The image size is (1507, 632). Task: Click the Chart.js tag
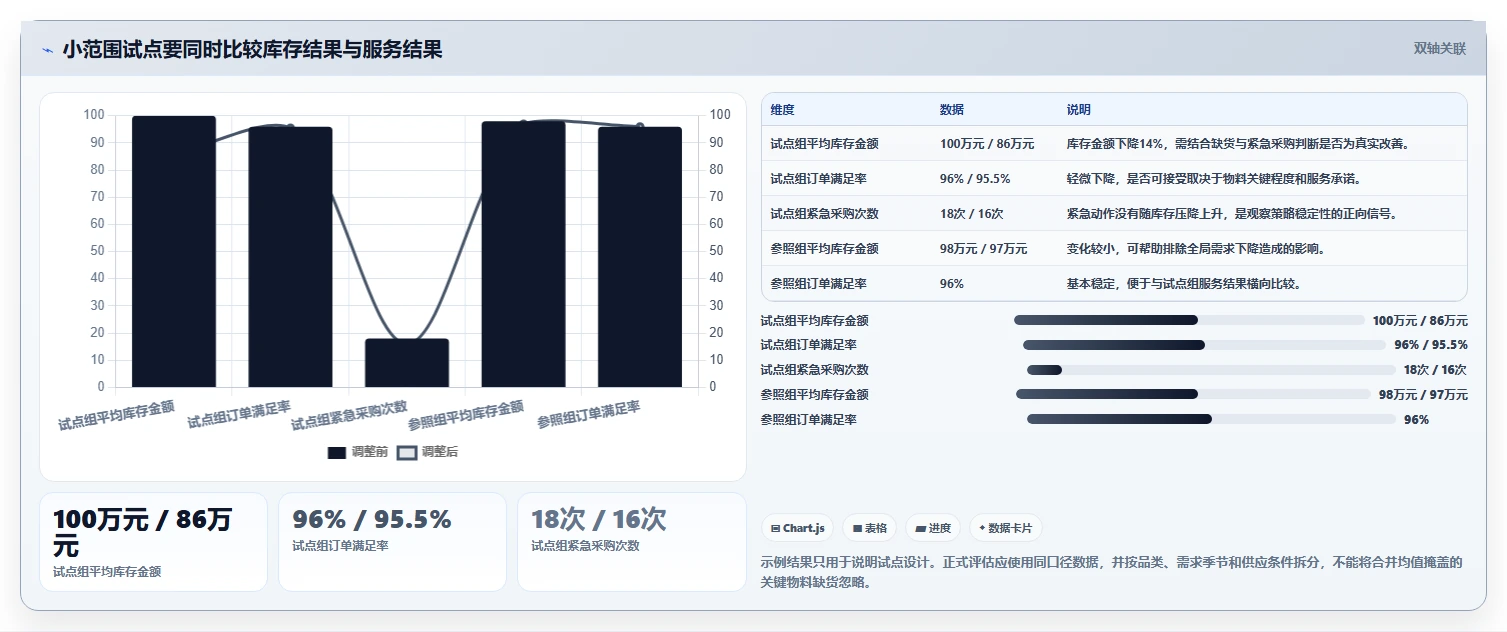click(797, 528)
